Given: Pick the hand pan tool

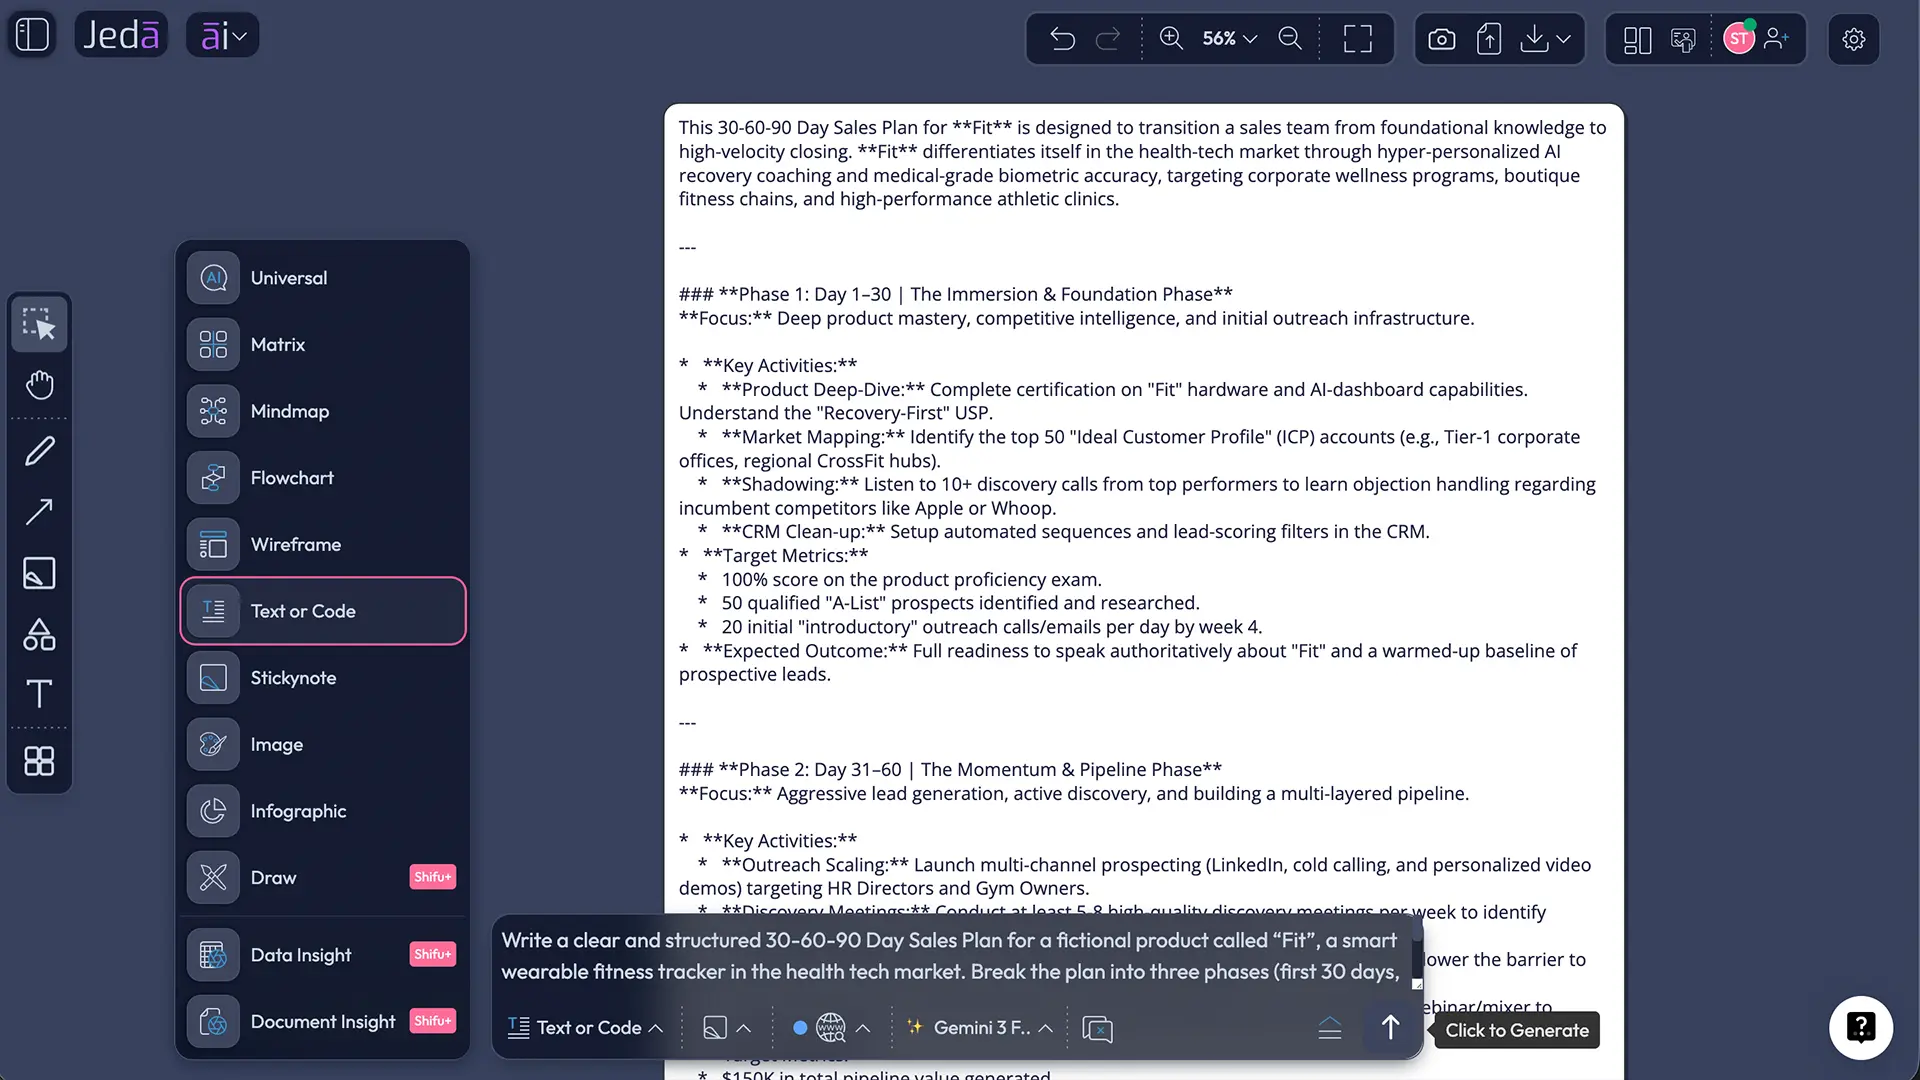Looking at the screenshot, I should click(39, 385).
